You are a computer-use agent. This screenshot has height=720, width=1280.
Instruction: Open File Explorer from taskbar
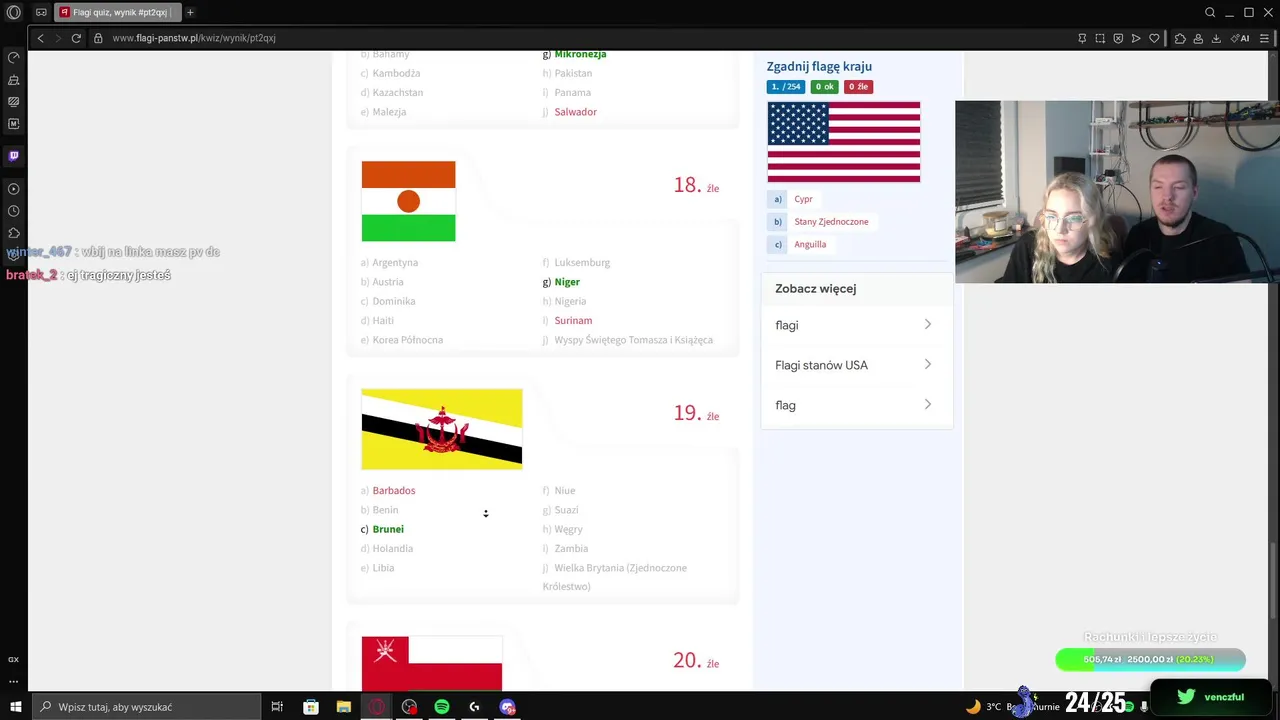click(x=344, y=707)
